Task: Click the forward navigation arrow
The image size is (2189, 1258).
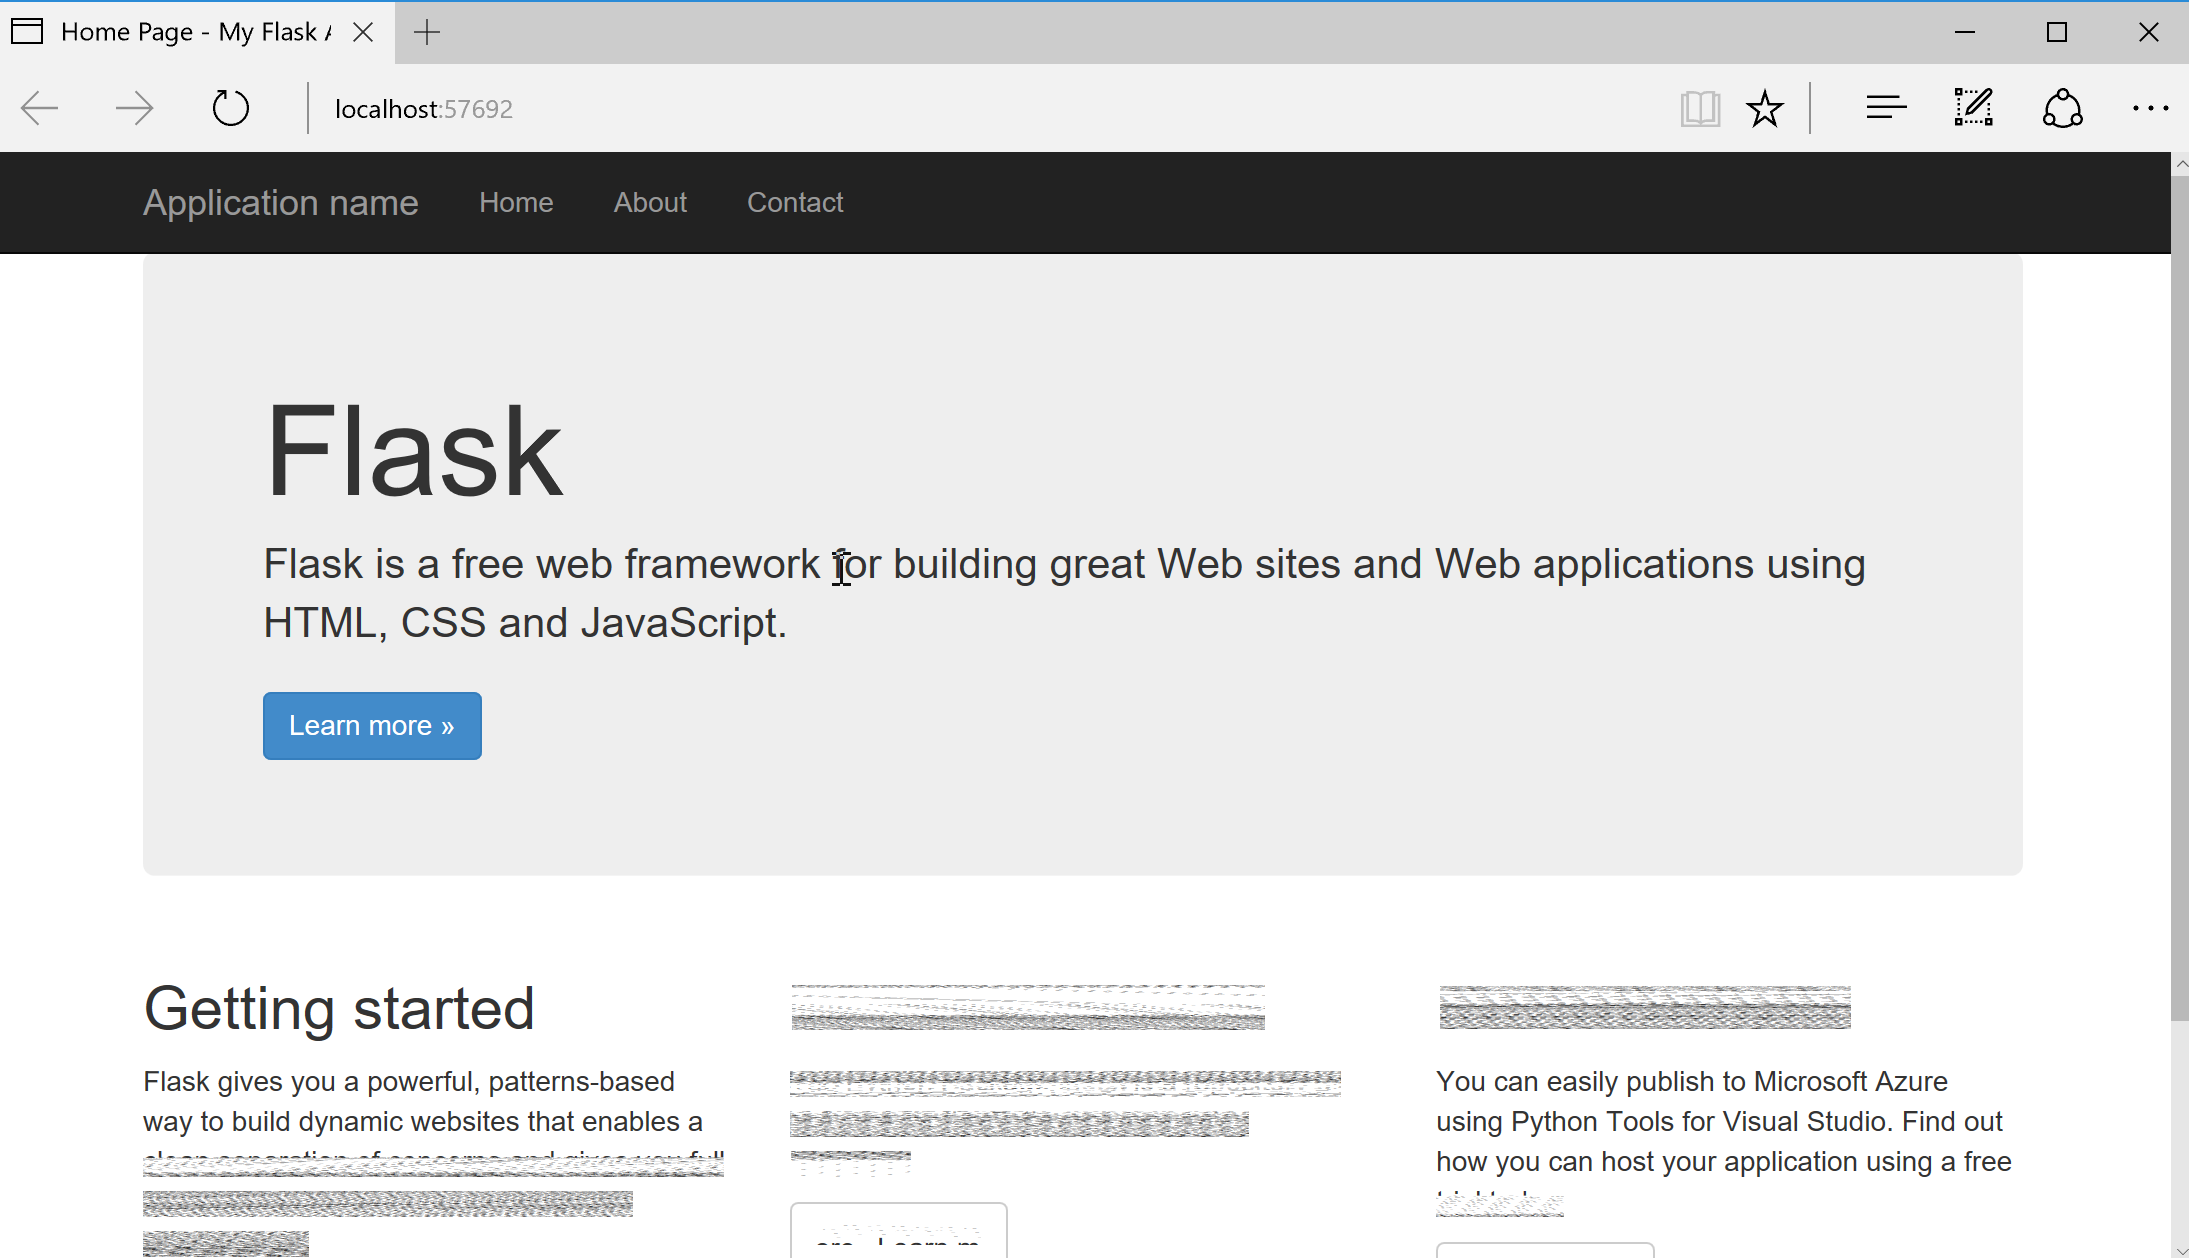Action: click(x=134, y=108)
